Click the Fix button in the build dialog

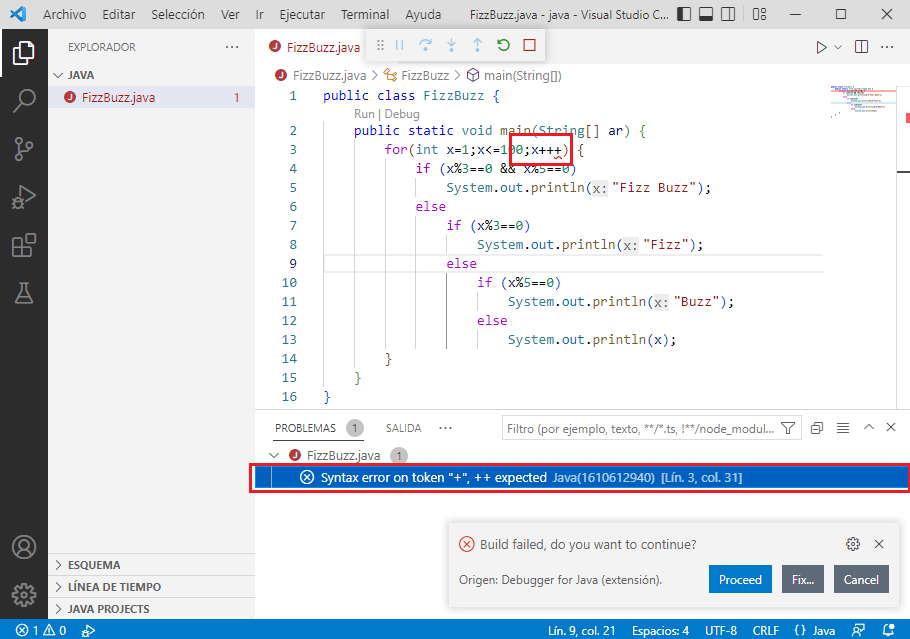pos(805,579)
